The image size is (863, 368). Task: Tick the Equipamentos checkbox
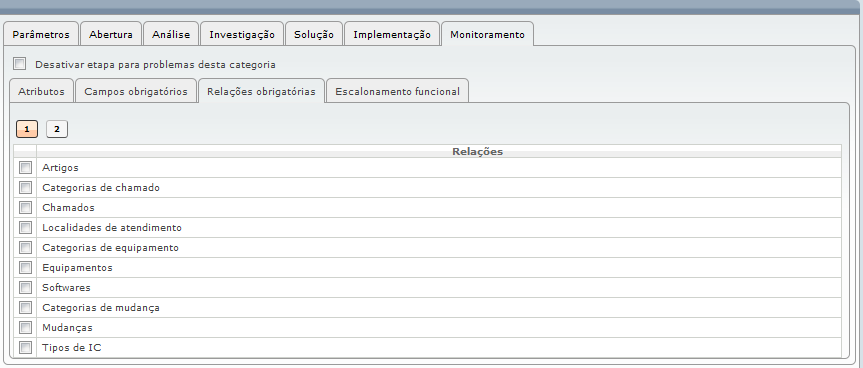[x=25, y=267]
